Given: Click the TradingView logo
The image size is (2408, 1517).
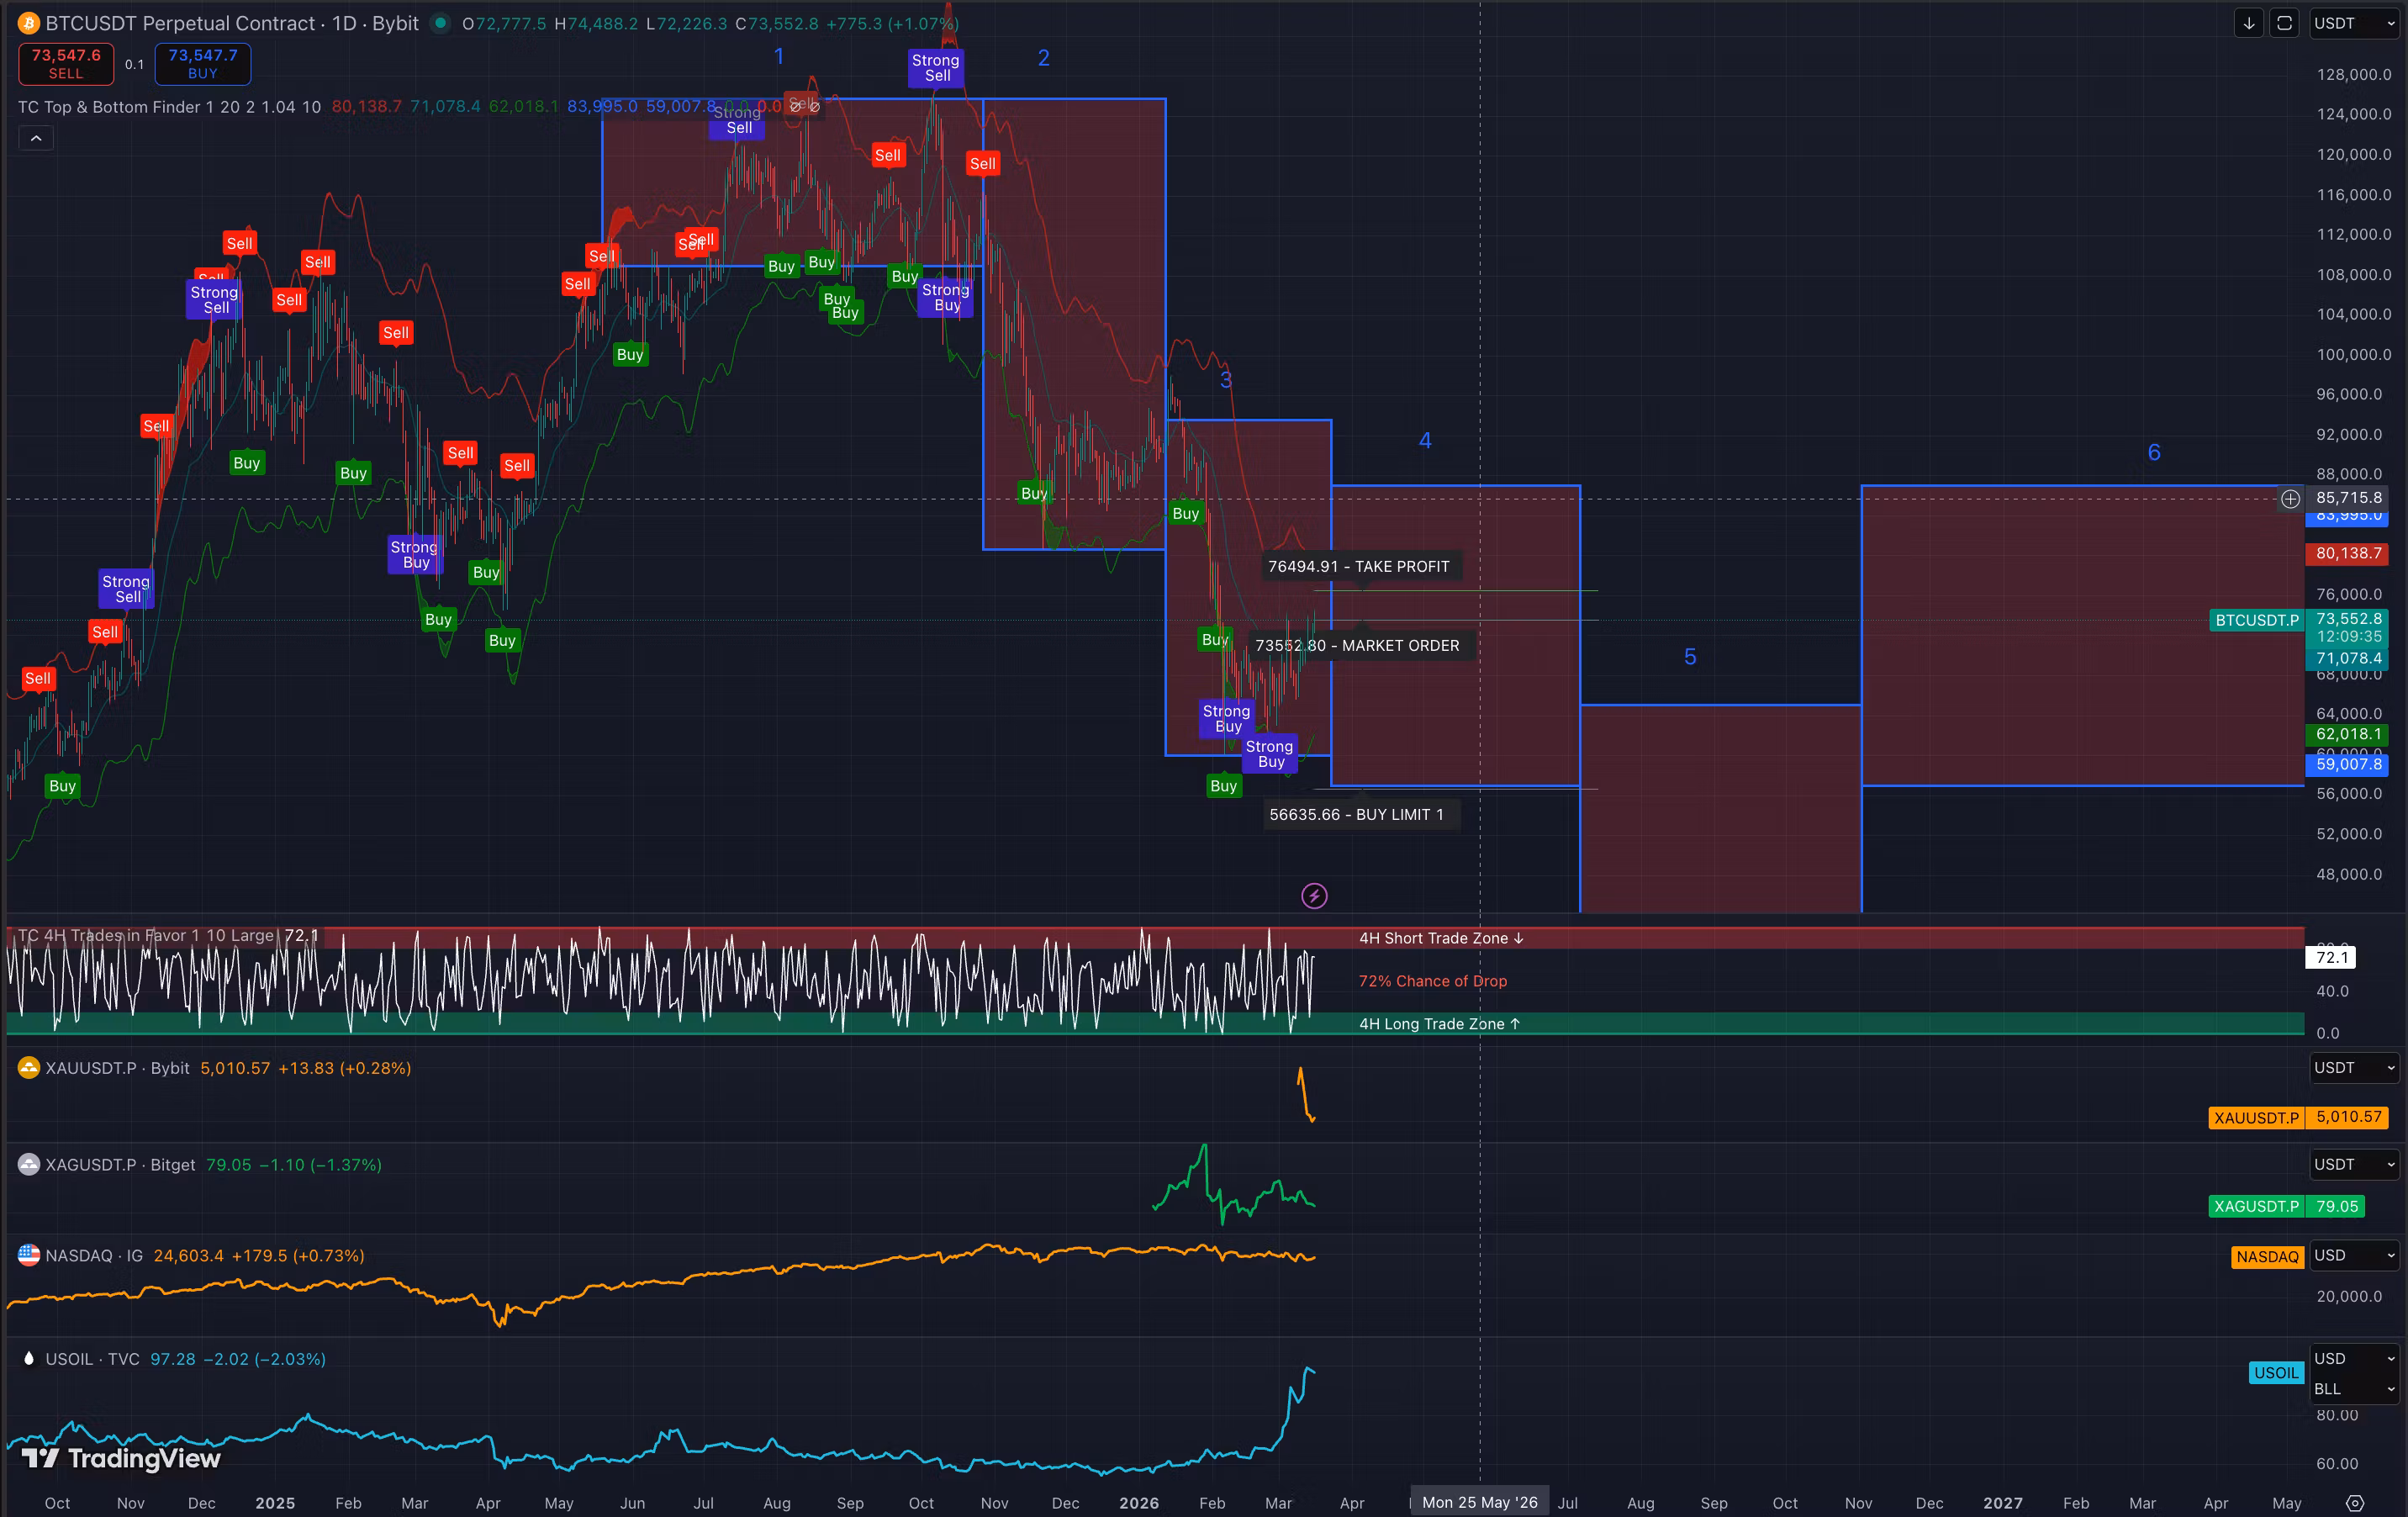Looking at the screenshot, I should pos(121,1458).
